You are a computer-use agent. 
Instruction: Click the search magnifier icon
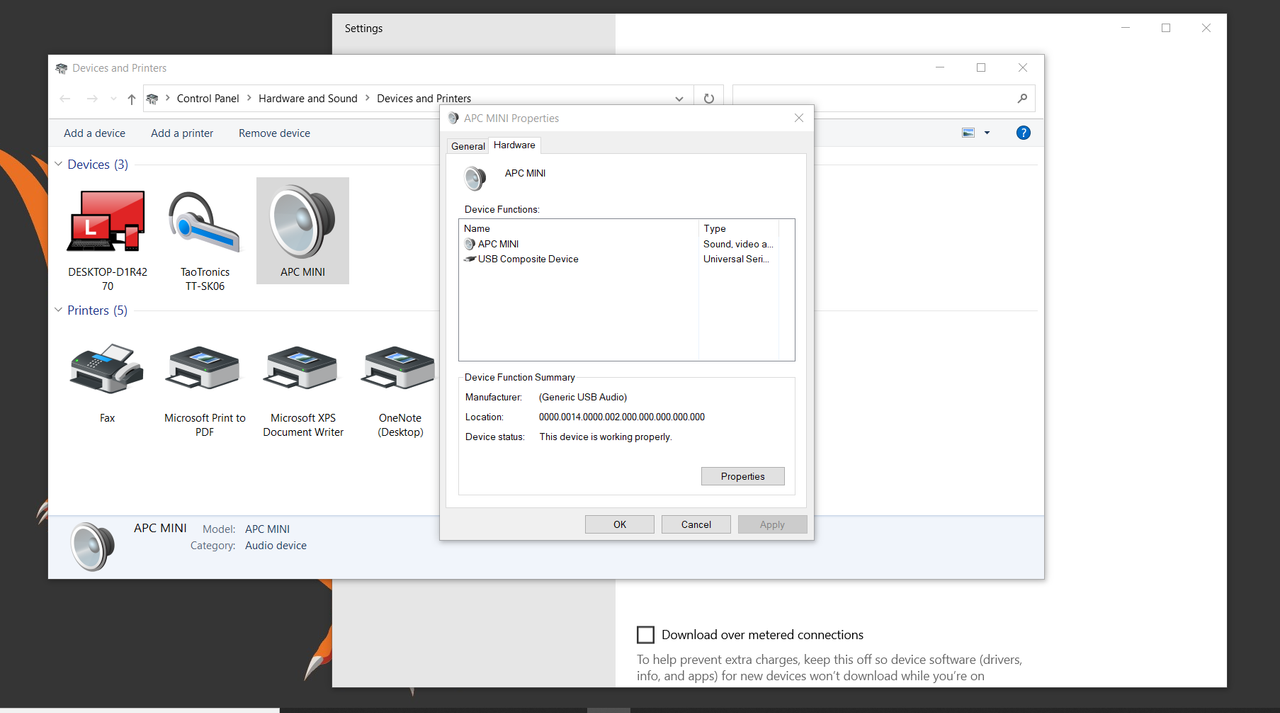pyautogui.click(x=1022, y=98)
